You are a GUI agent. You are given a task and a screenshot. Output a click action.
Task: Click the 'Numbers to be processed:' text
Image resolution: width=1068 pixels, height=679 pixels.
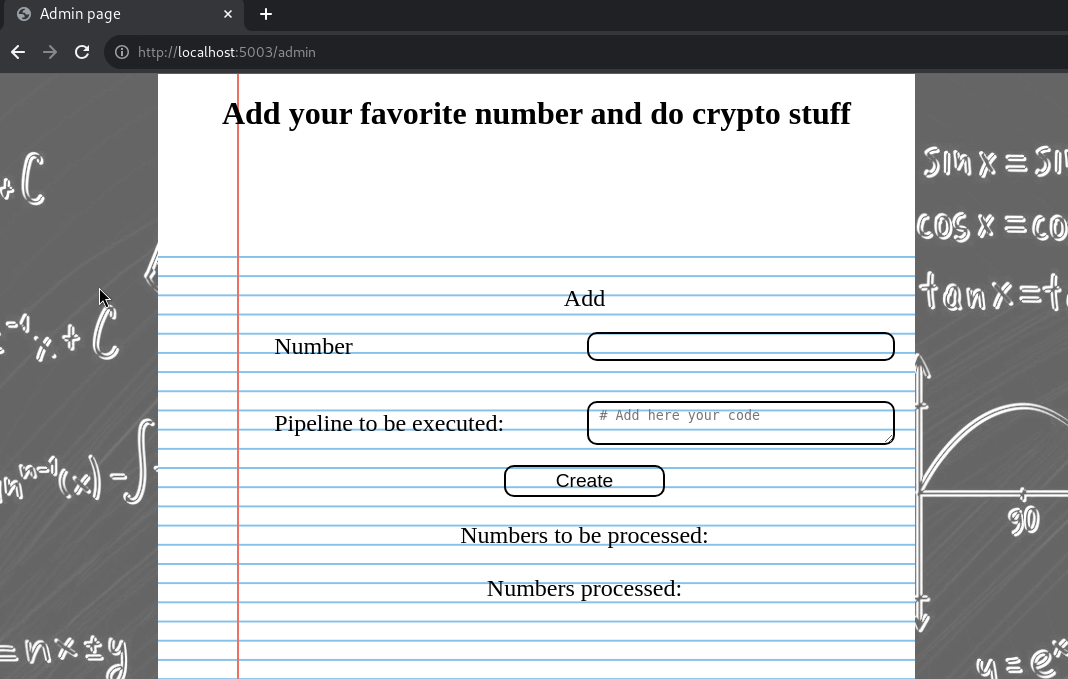[x=584, y=535]
